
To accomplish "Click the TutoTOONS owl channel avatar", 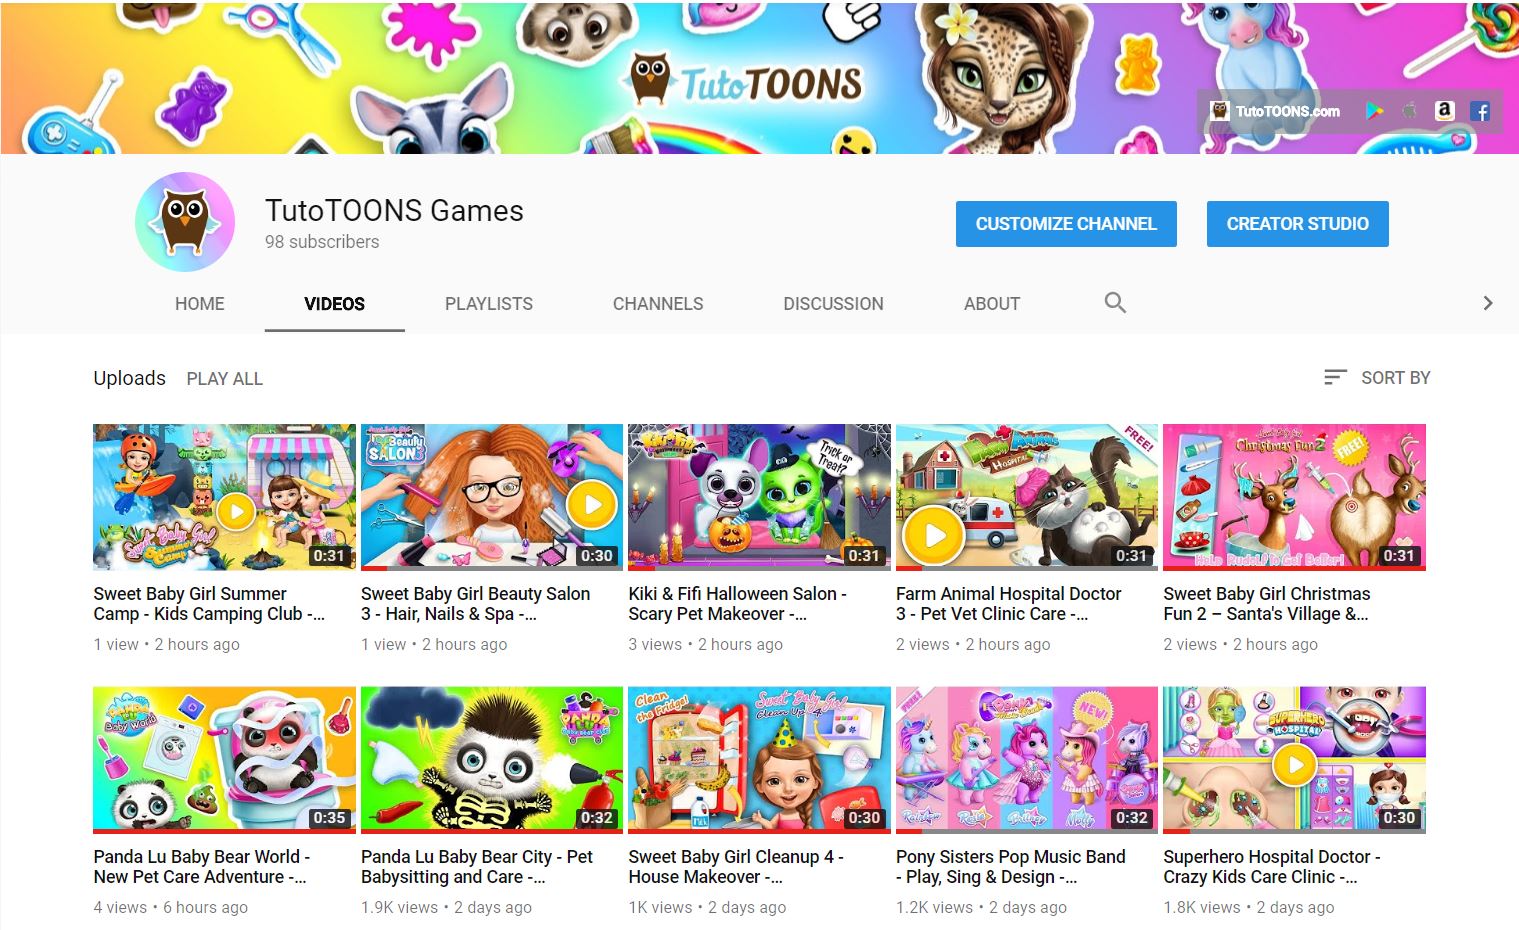I will click(185, 222).
